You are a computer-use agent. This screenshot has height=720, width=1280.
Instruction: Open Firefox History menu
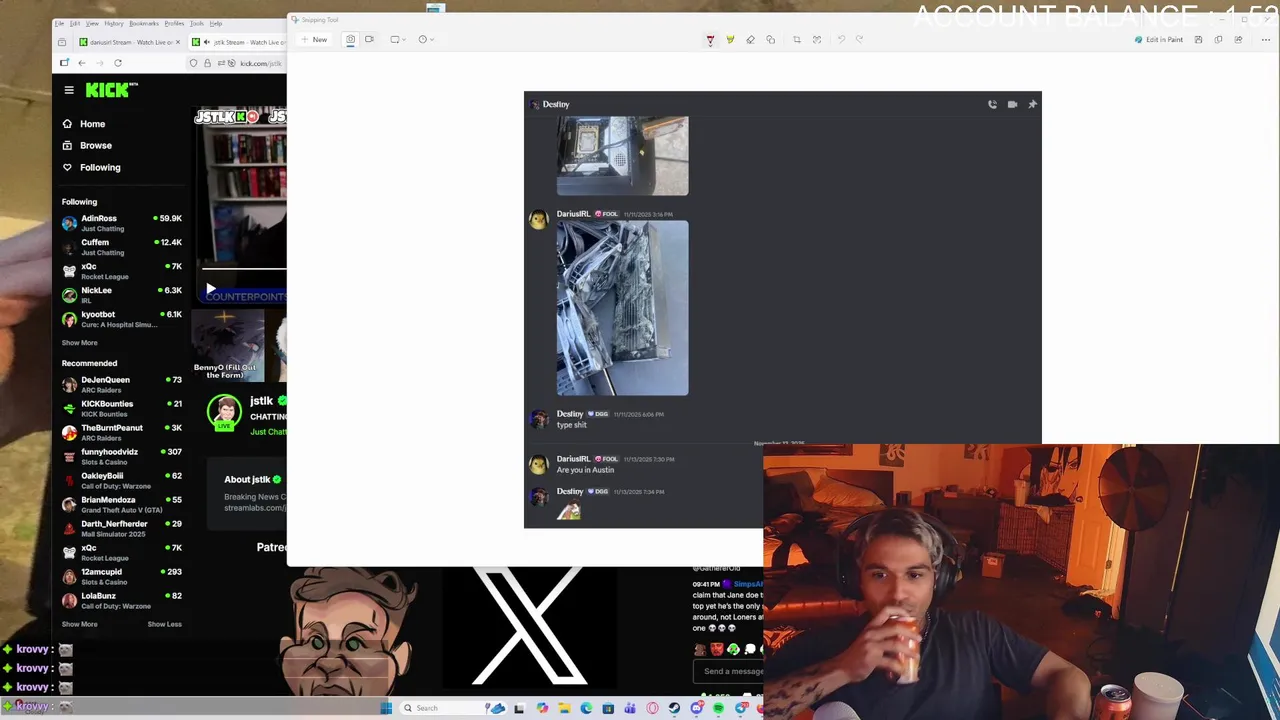coord(114,23)
